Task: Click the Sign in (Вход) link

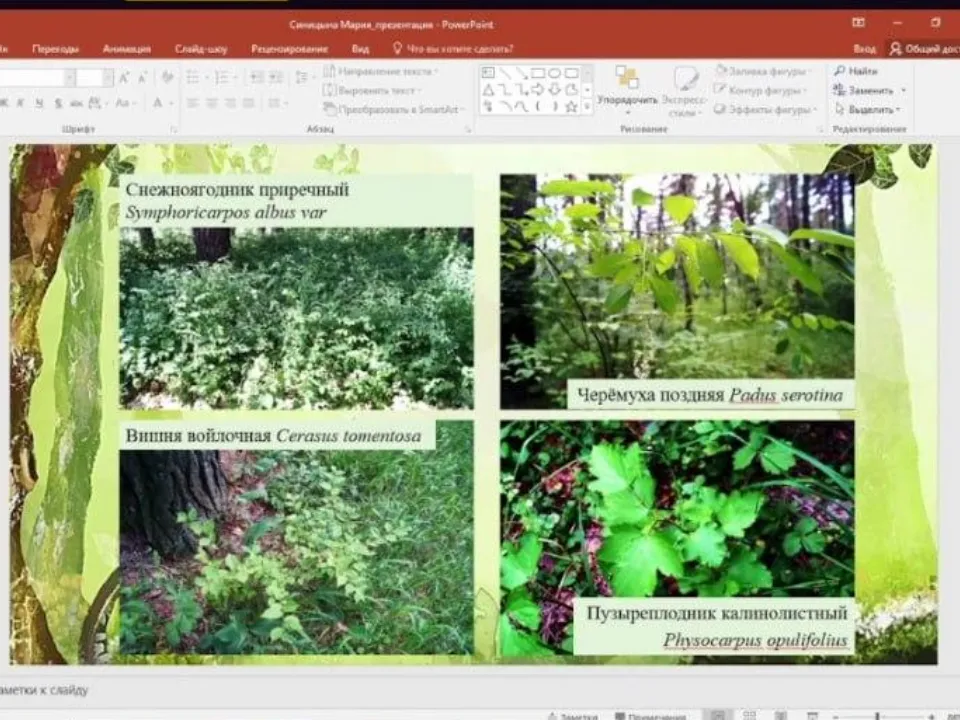Action: click(864, 48)
